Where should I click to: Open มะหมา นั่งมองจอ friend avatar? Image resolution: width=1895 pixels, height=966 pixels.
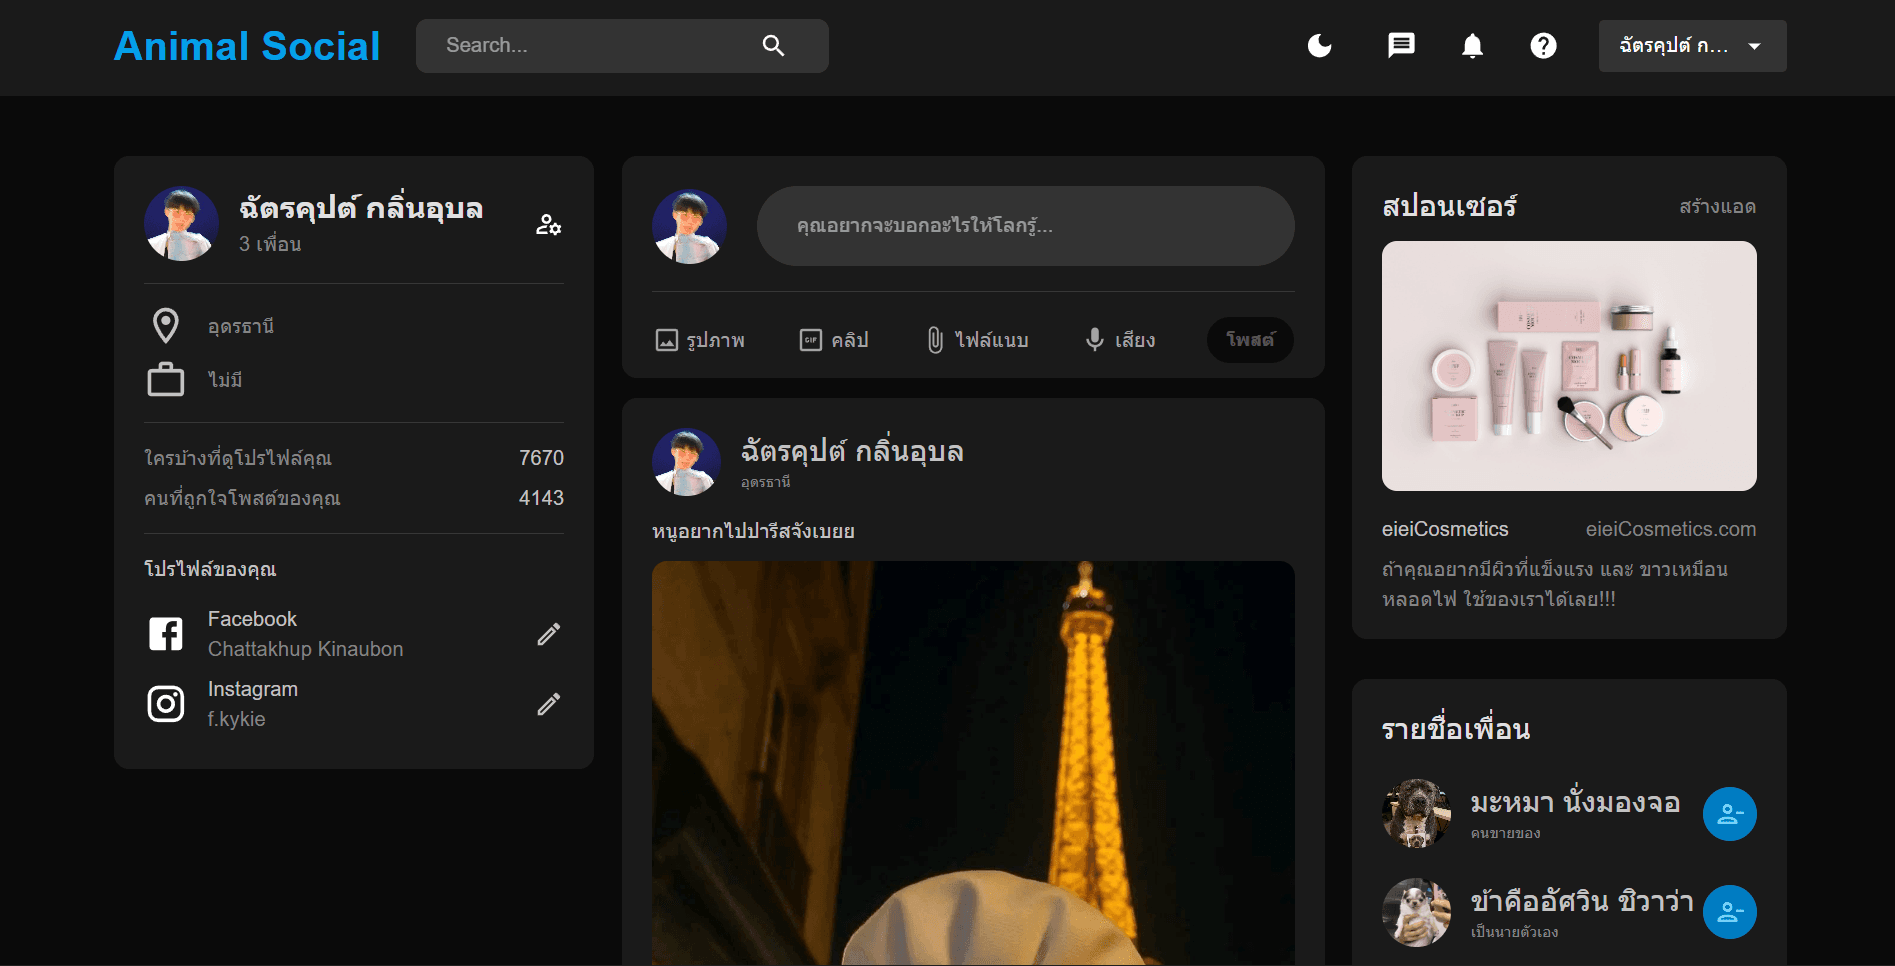(1417, 813)
